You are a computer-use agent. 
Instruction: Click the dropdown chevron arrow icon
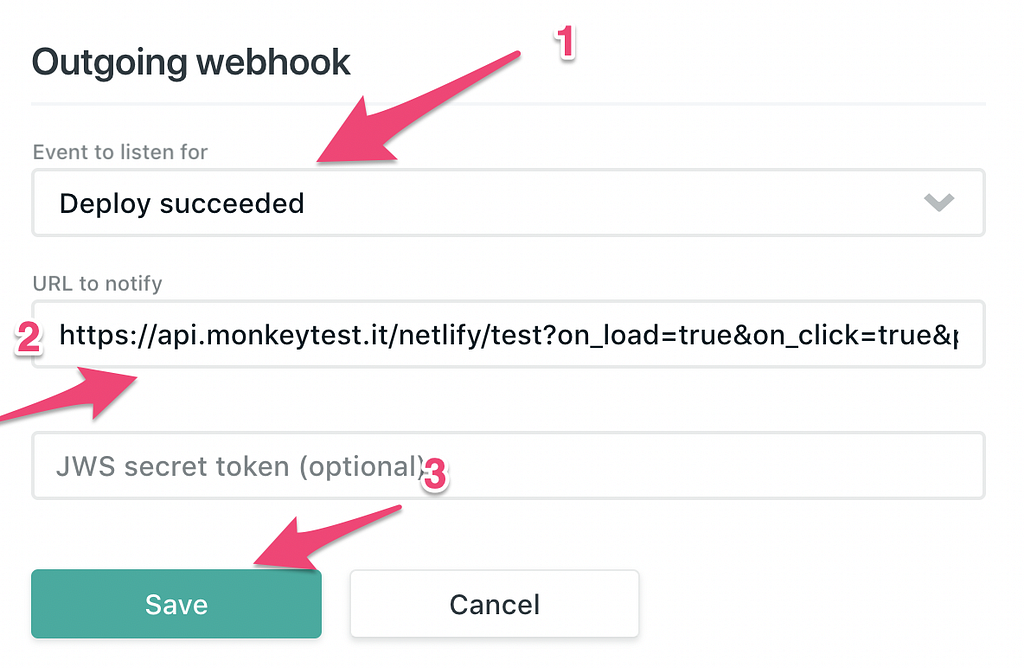tap(938, 203)
